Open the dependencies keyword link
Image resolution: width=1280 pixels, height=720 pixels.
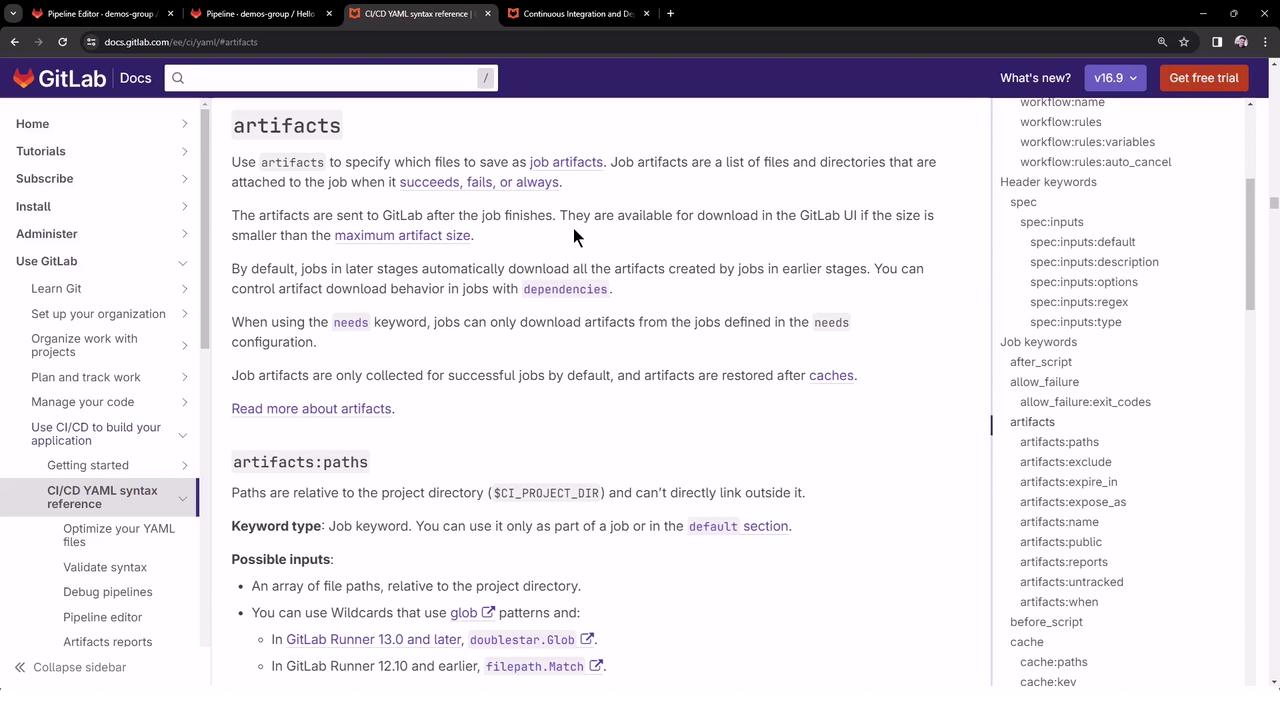565,289
